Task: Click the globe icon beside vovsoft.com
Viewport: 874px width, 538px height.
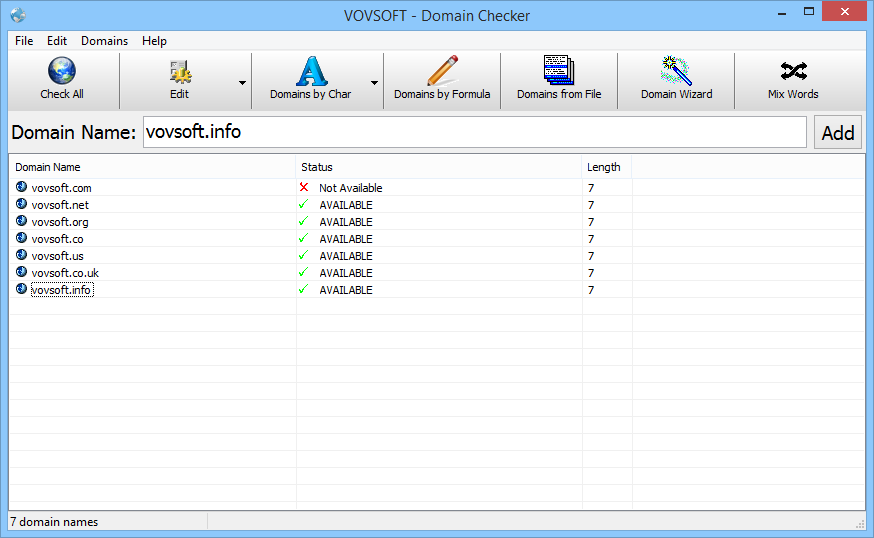Action: [x=21, y=187]
